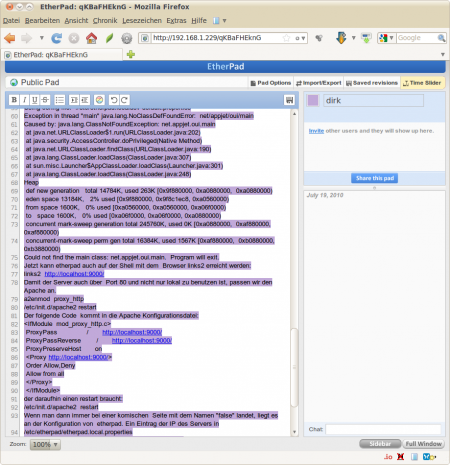
Task: Open the Hilfe menu
Action: click(199, 21)
